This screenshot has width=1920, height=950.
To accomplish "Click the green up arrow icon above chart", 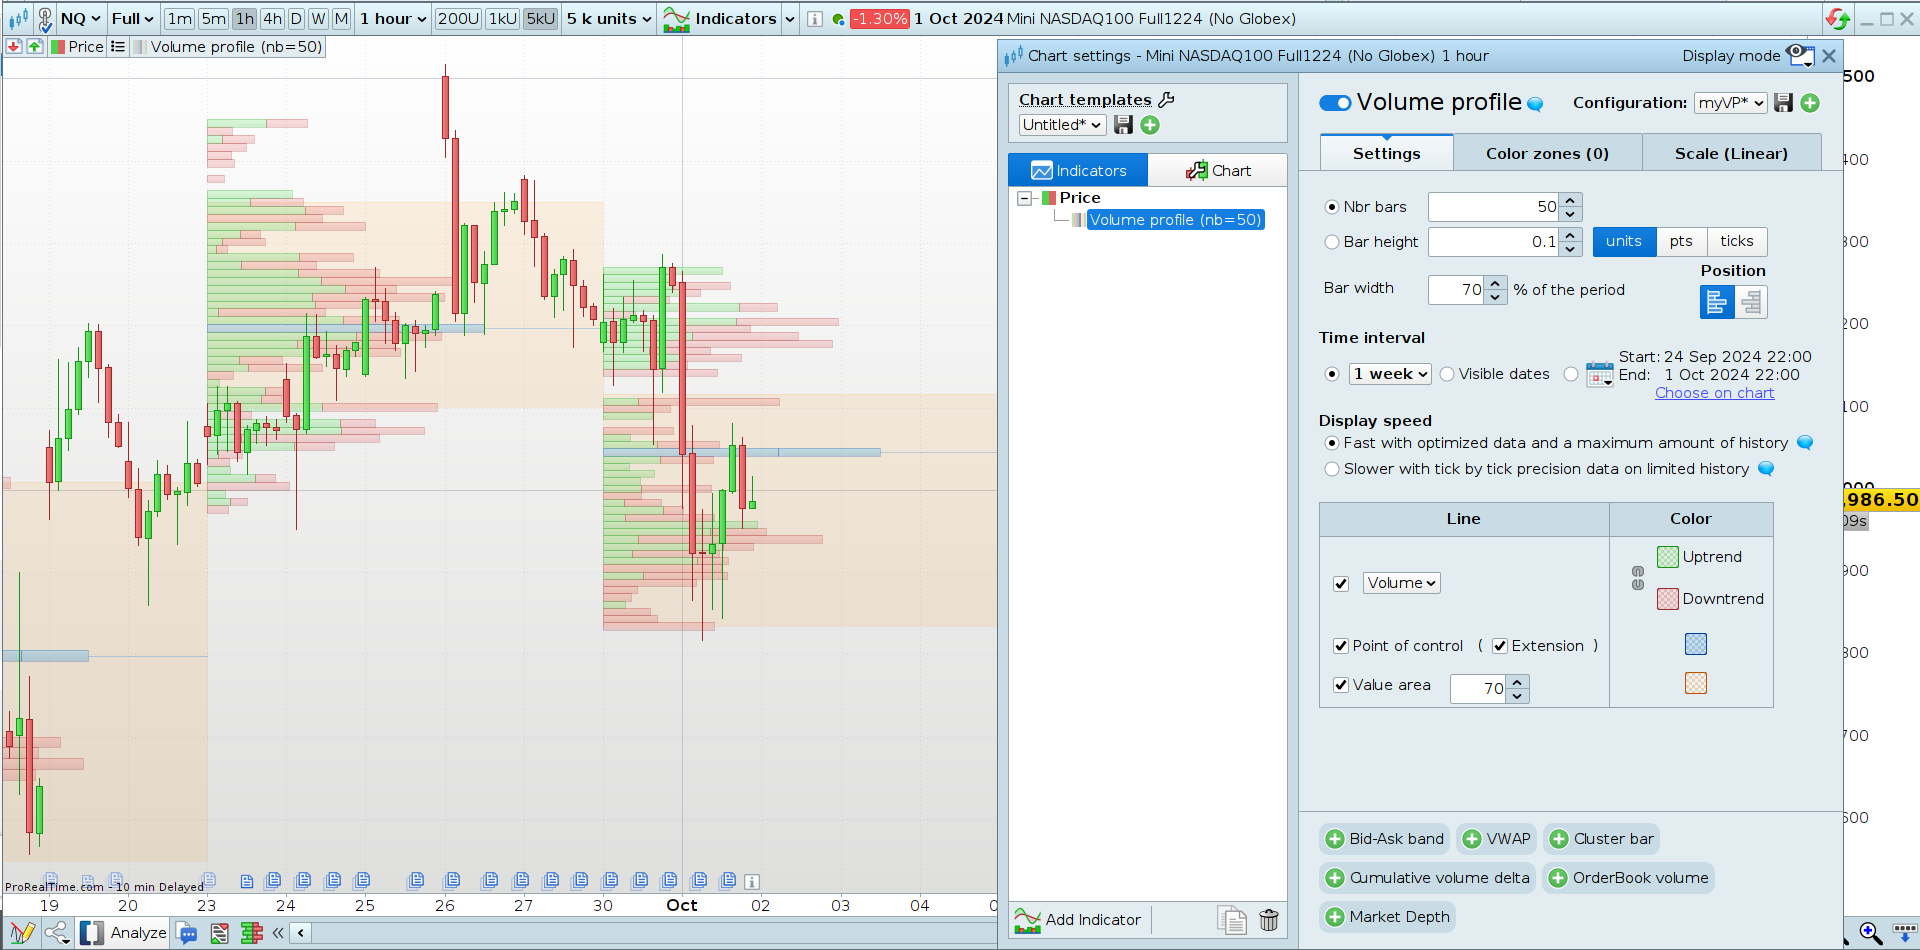I will [35, 46].
